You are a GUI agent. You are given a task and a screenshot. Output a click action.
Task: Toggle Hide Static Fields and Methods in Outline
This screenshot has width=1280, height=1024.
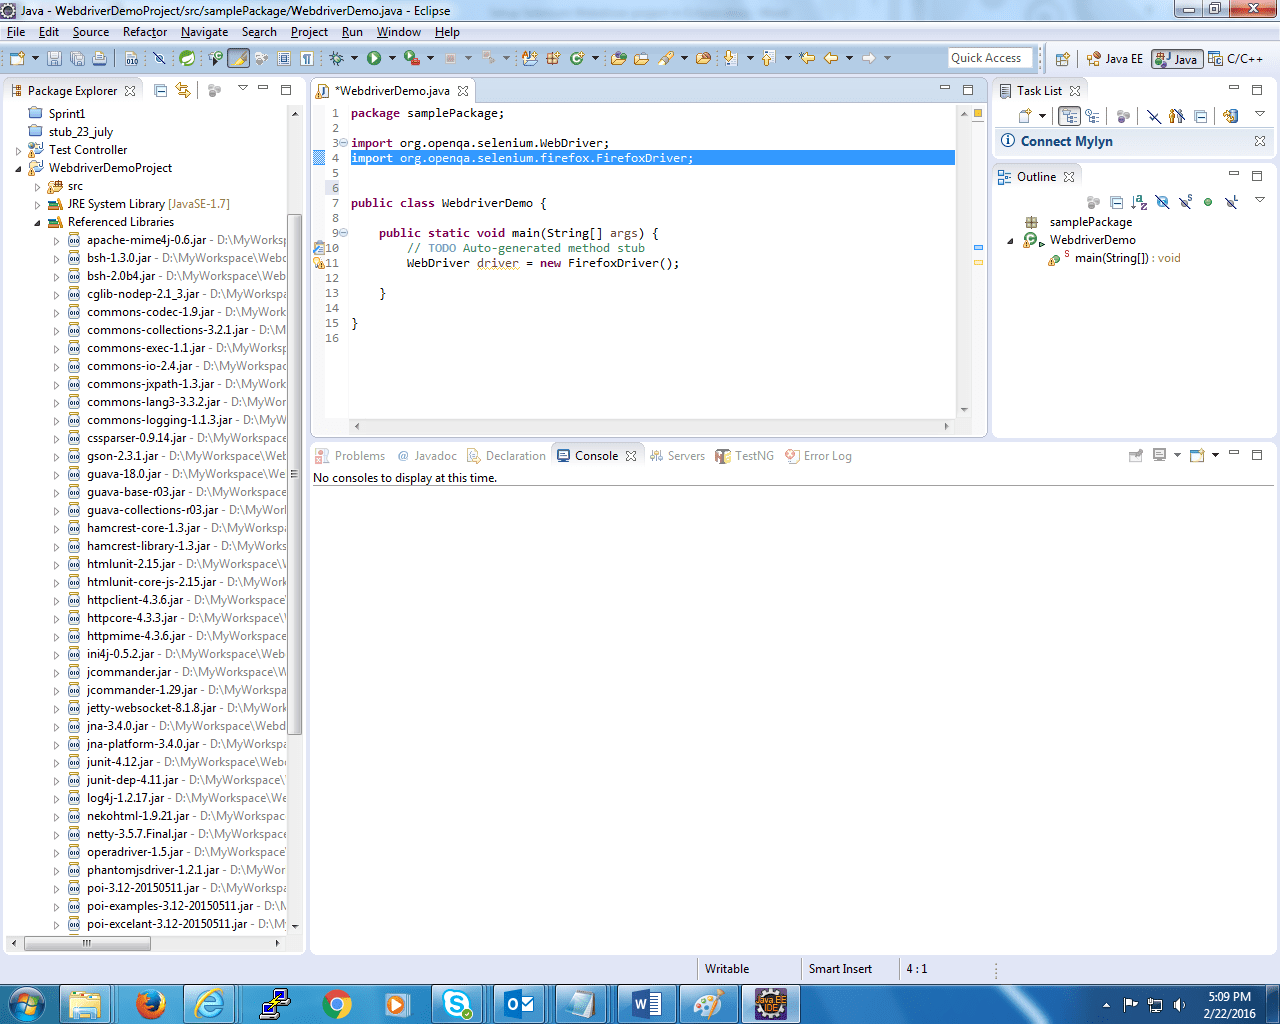click(x=1185, y=202)
